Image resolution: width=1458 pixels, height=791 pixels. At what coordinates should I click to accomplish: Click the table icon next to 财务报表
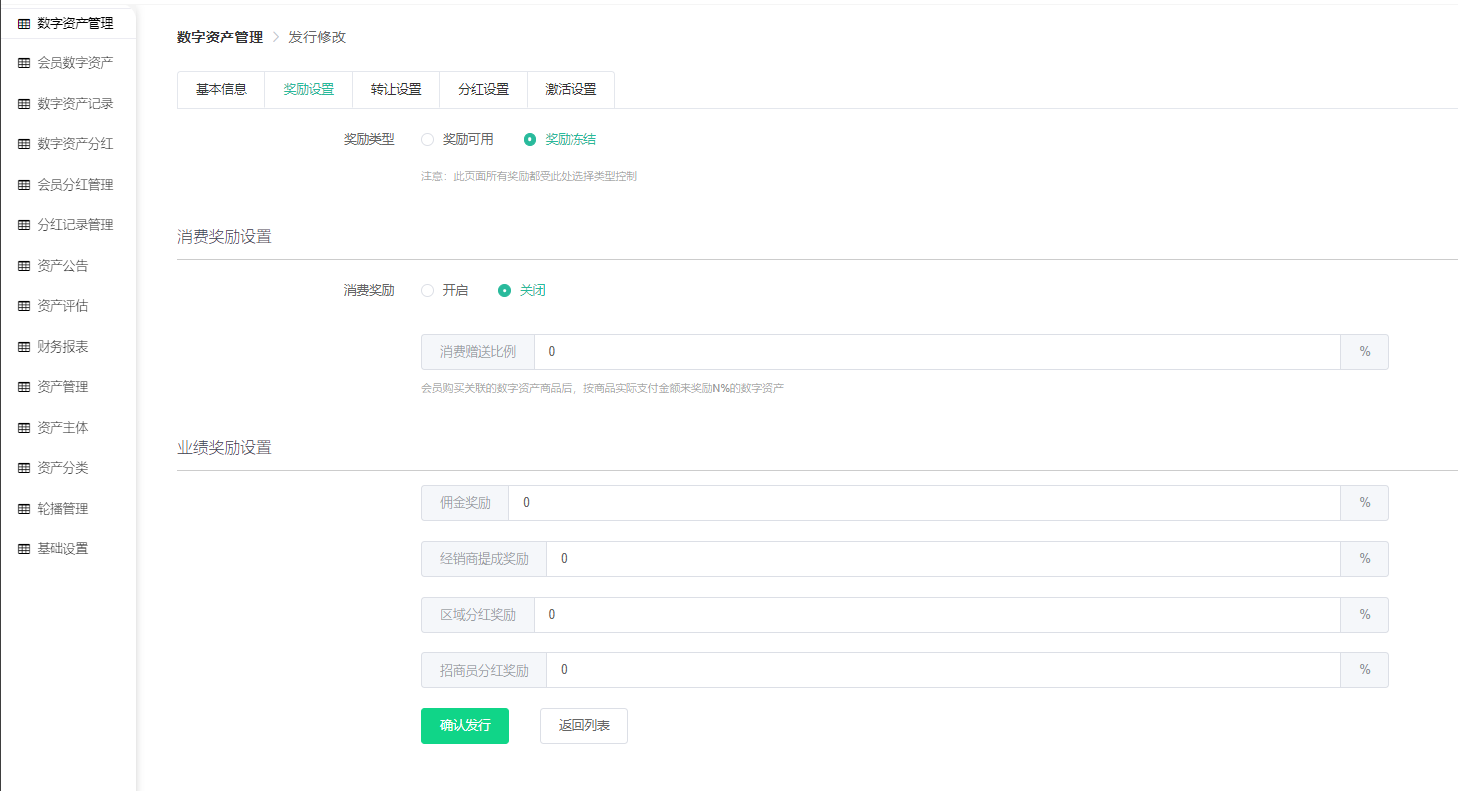(x=24, y=347)
